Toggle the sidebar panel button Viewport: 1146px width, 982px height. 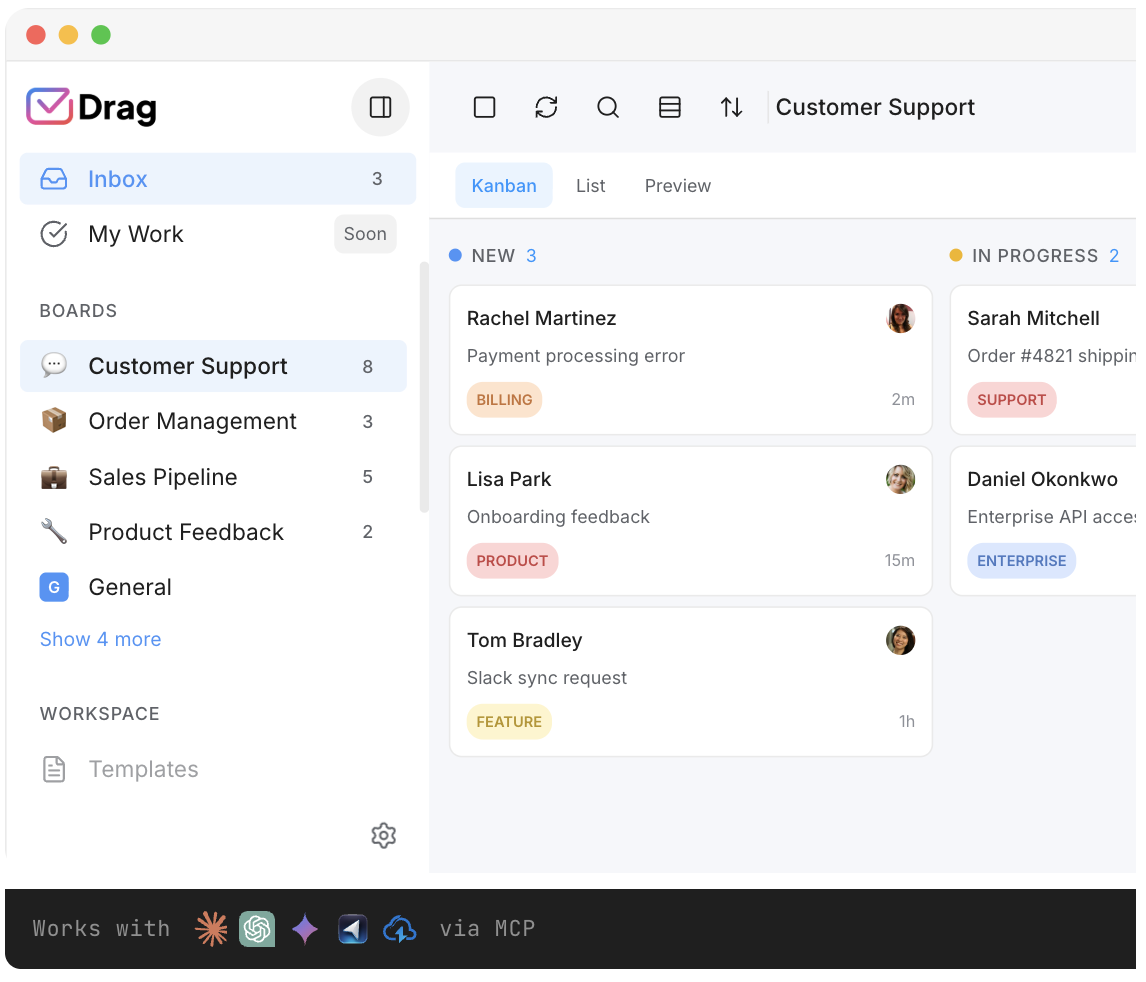tap(380, 107)
